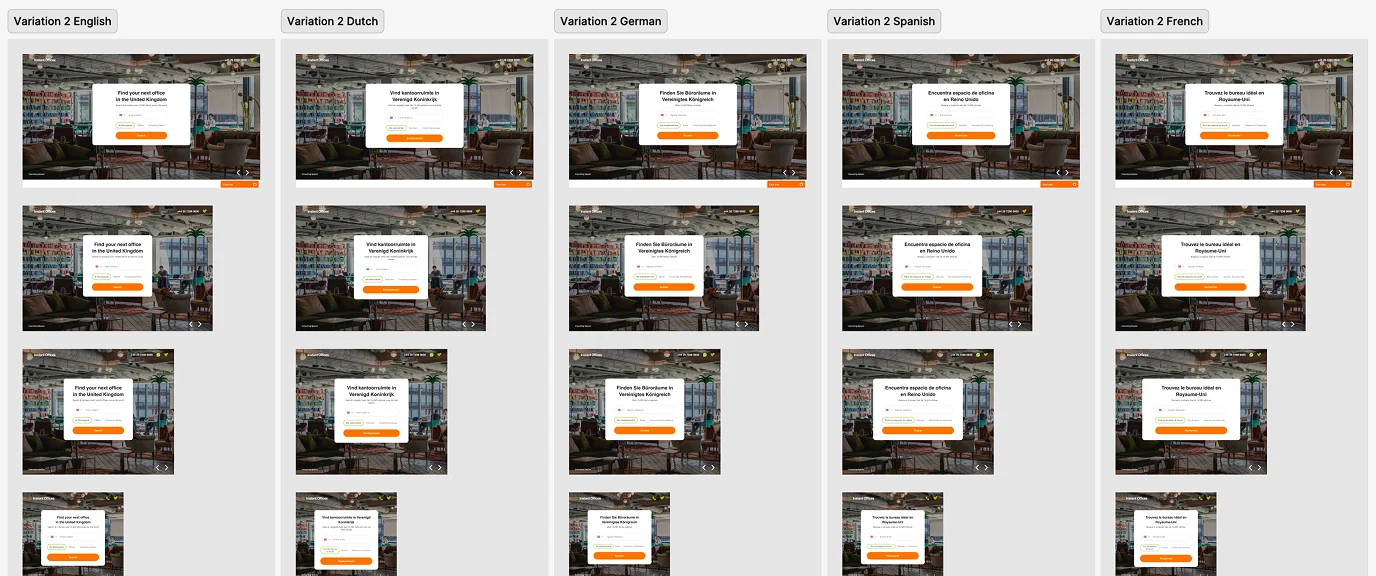1376x576 pixels.
Task: Click phone number in French first frame header
Action: pyautogui.click(x=1329, y=60)
